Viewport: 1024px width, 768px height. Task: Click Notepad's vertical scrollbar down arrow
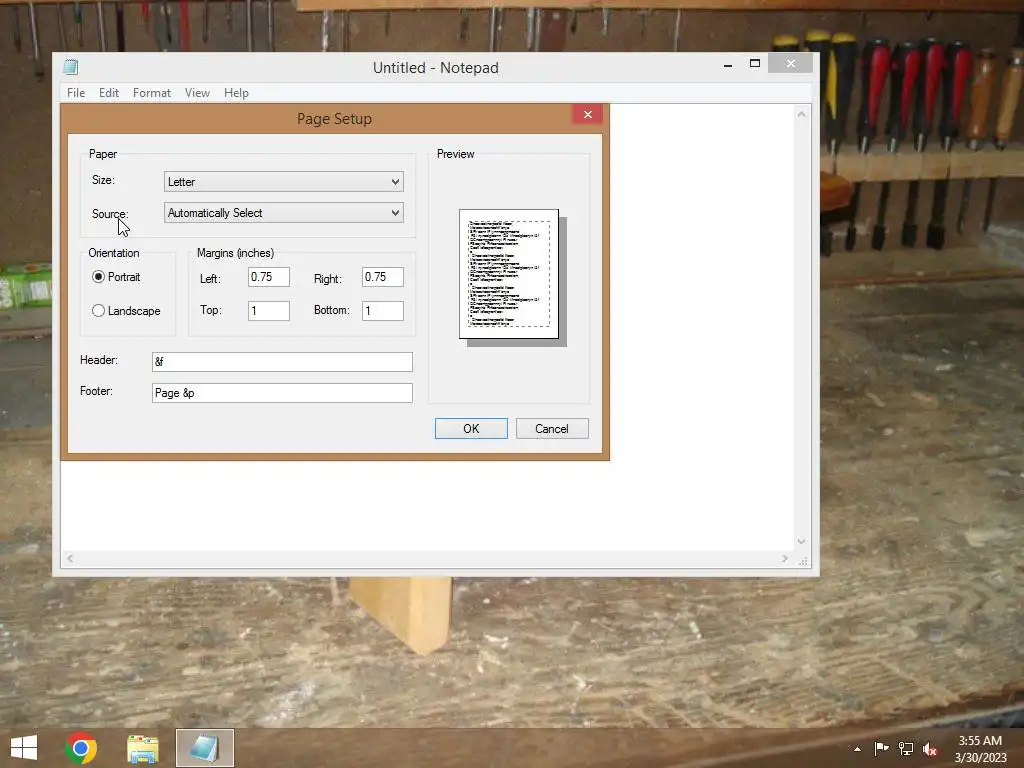coord(801,541)
